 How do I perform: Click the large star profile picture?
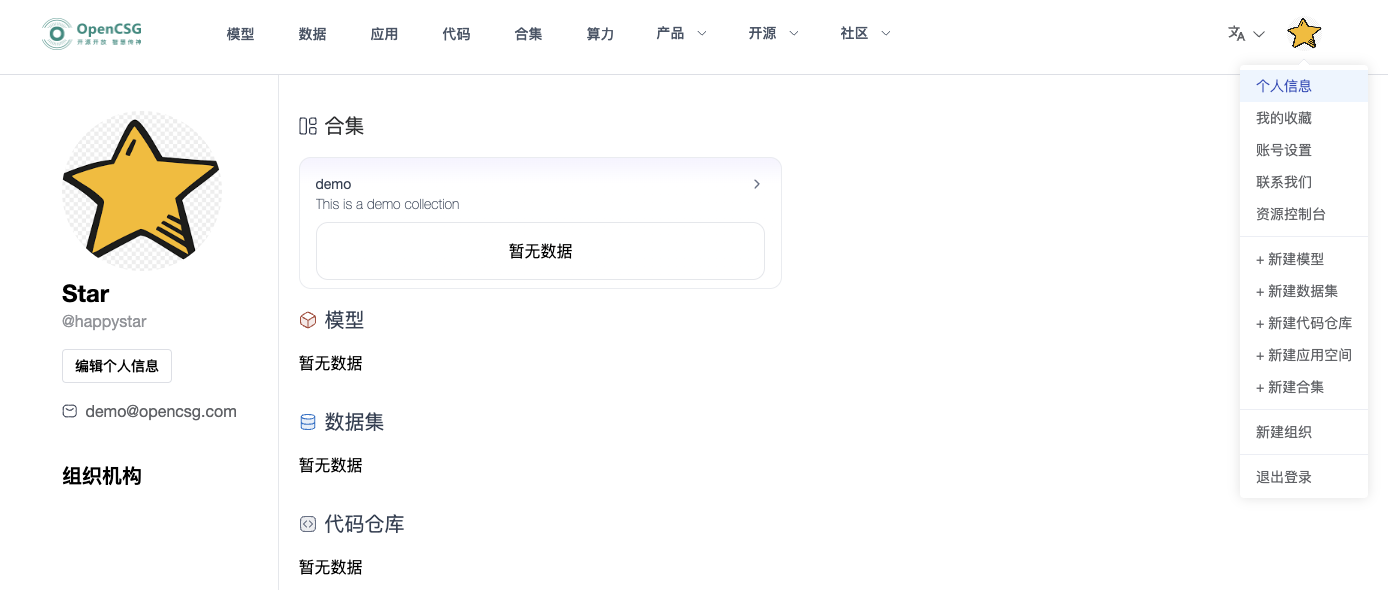tap(141, 190)
